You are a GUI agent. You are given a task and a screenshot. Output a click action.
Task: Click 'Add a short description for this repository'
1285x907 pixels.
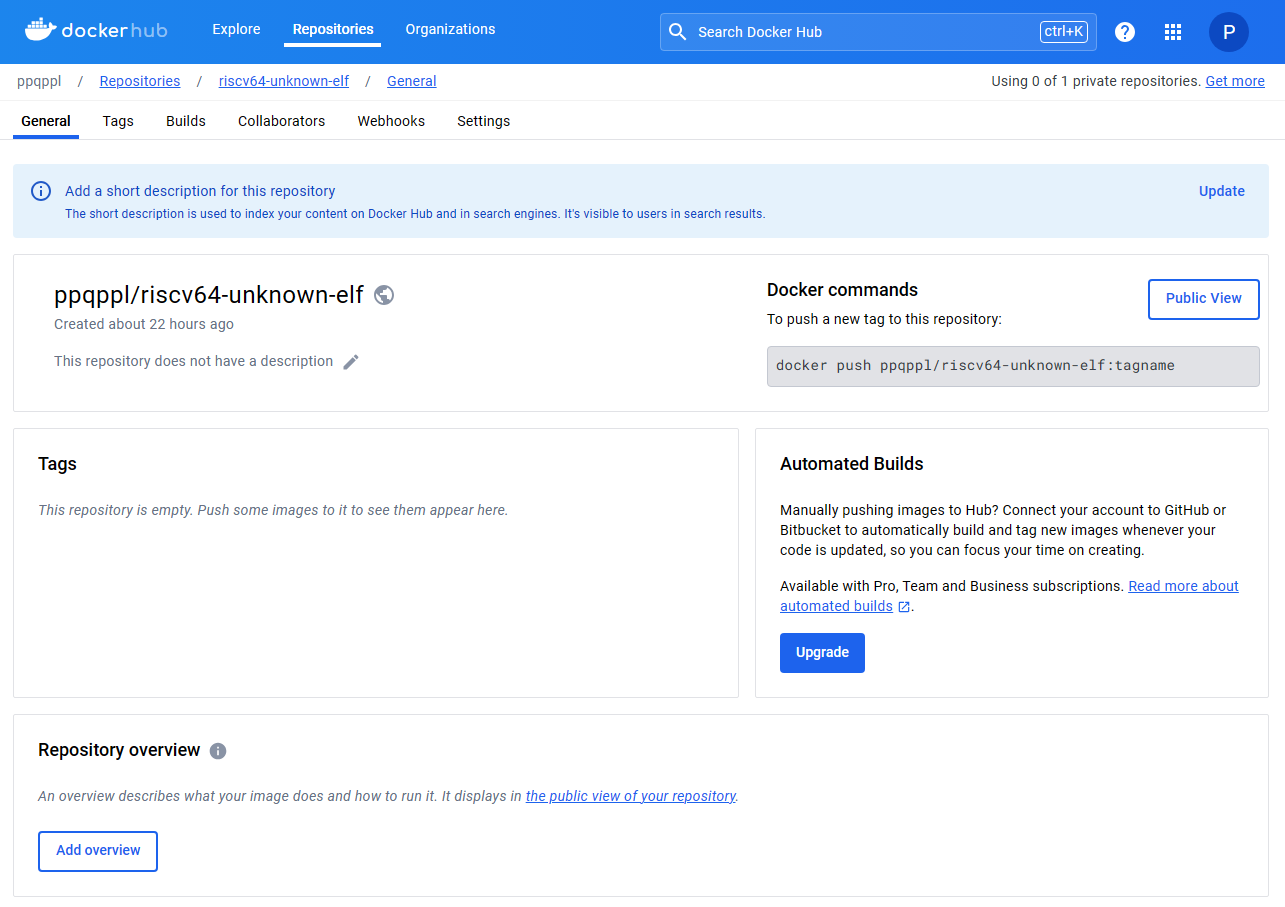(x=200, y=191)
